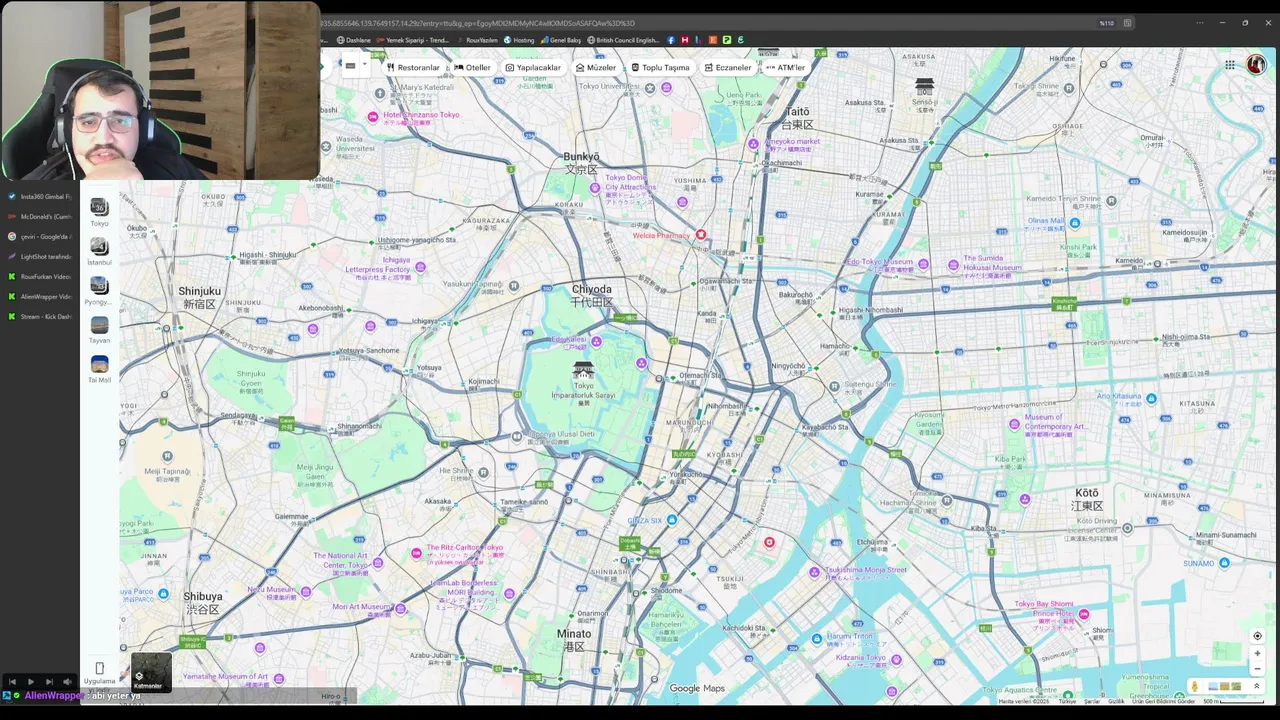Screen dimensions: 1280x720
Task: Open the Dashlane bookmark
Action: (353, 40)
